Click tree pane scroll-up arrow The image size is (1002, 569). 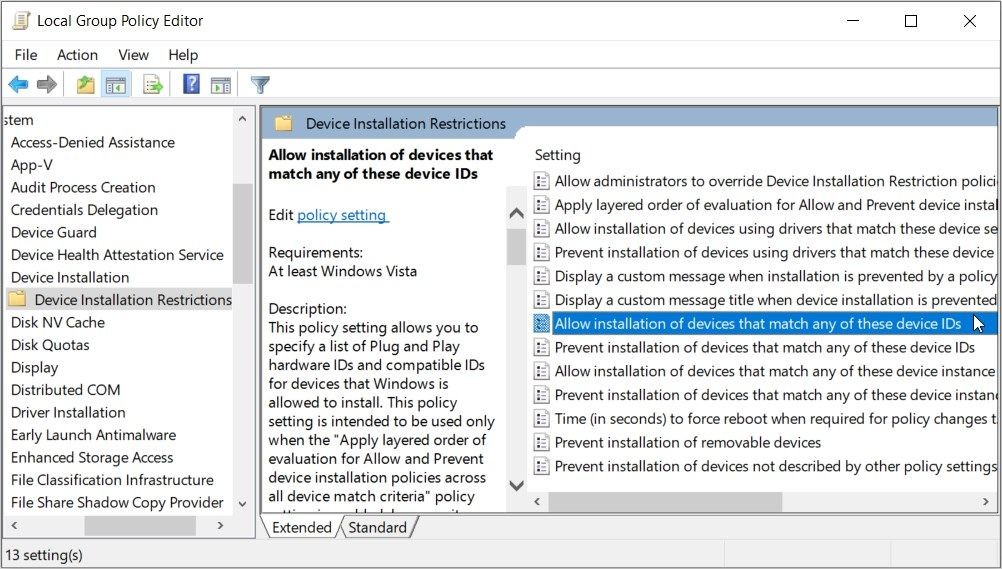point(242,119)
